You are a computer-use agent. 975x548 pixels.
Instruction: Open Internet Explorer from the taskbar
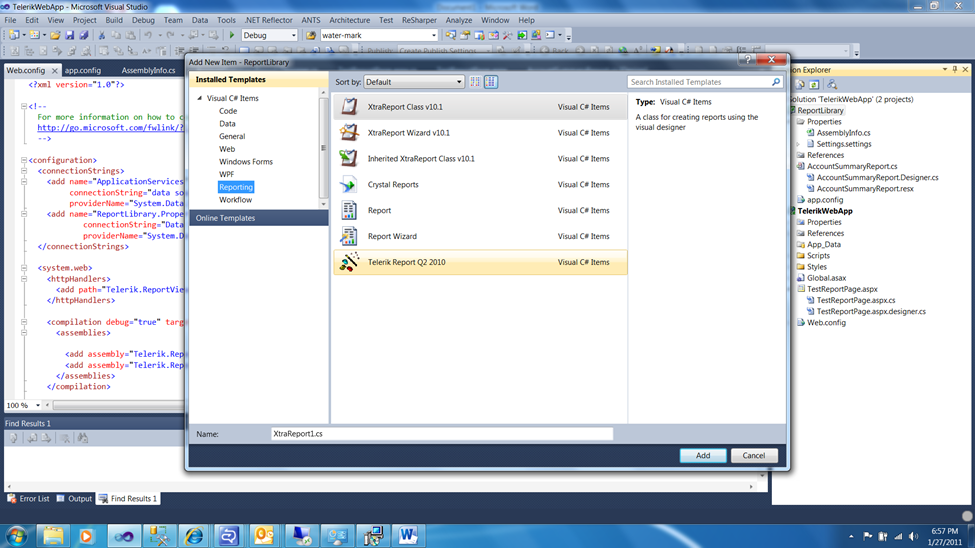click(x=194, y=536)
